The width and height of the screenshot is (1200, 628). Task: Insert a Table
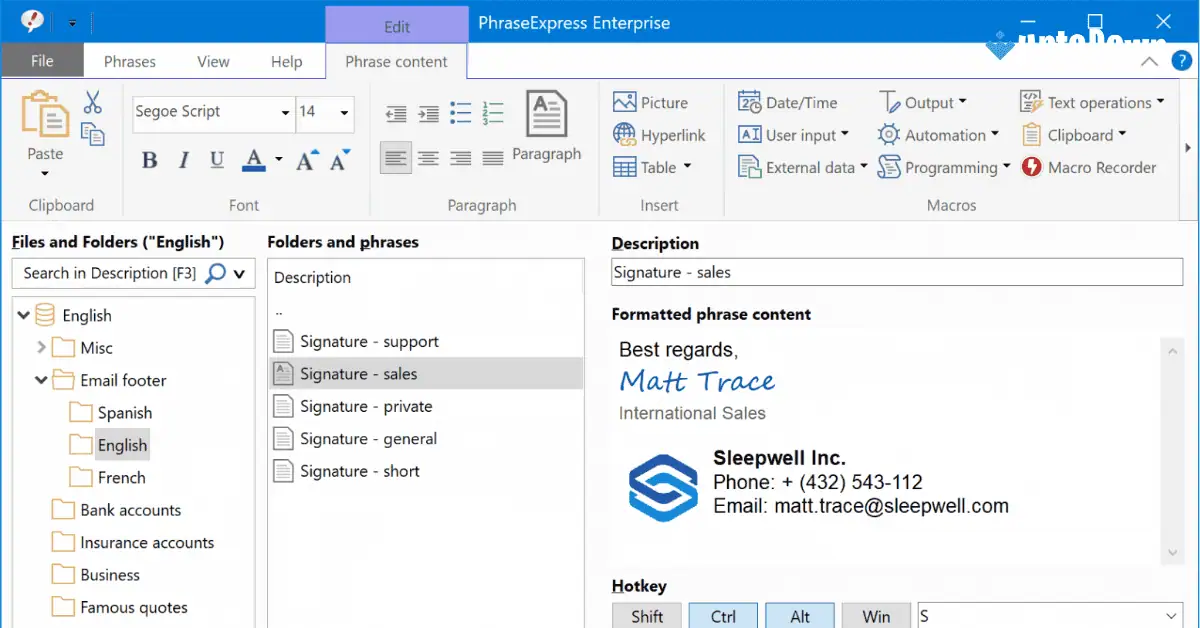(x=650, y=167)
